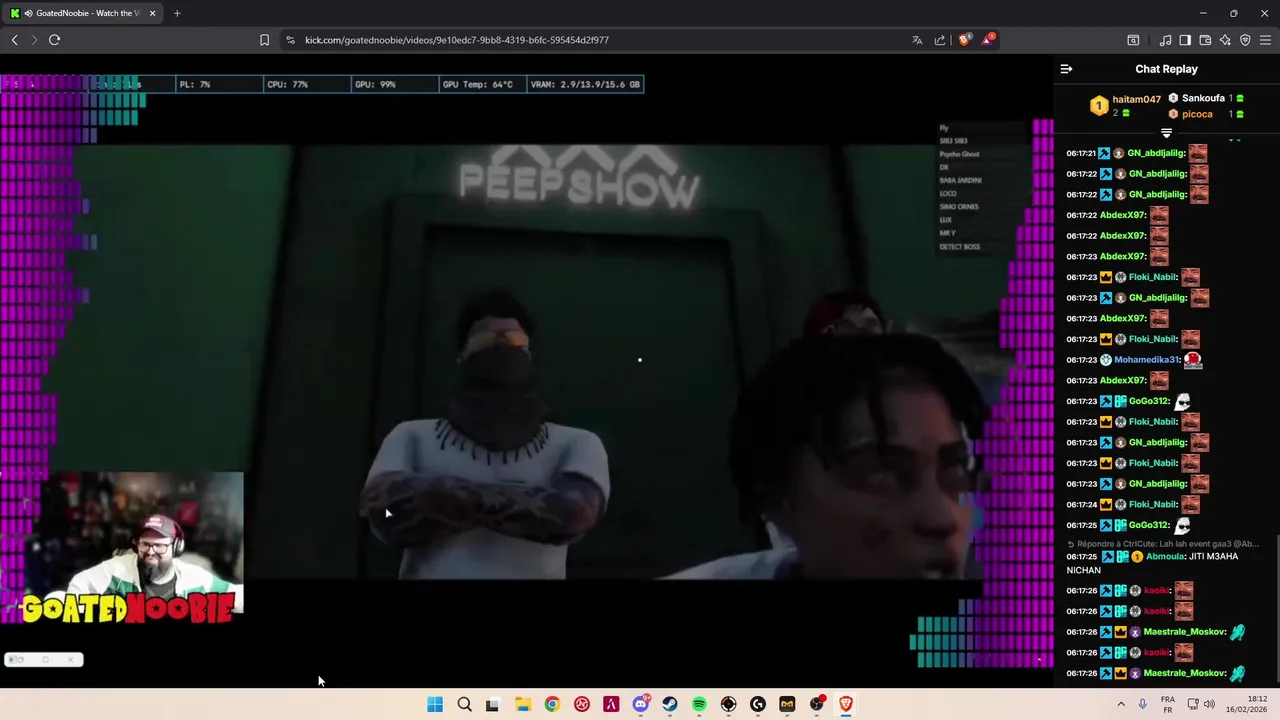
Task: Open the browser hamburger menu
Action: point(1265,40)
